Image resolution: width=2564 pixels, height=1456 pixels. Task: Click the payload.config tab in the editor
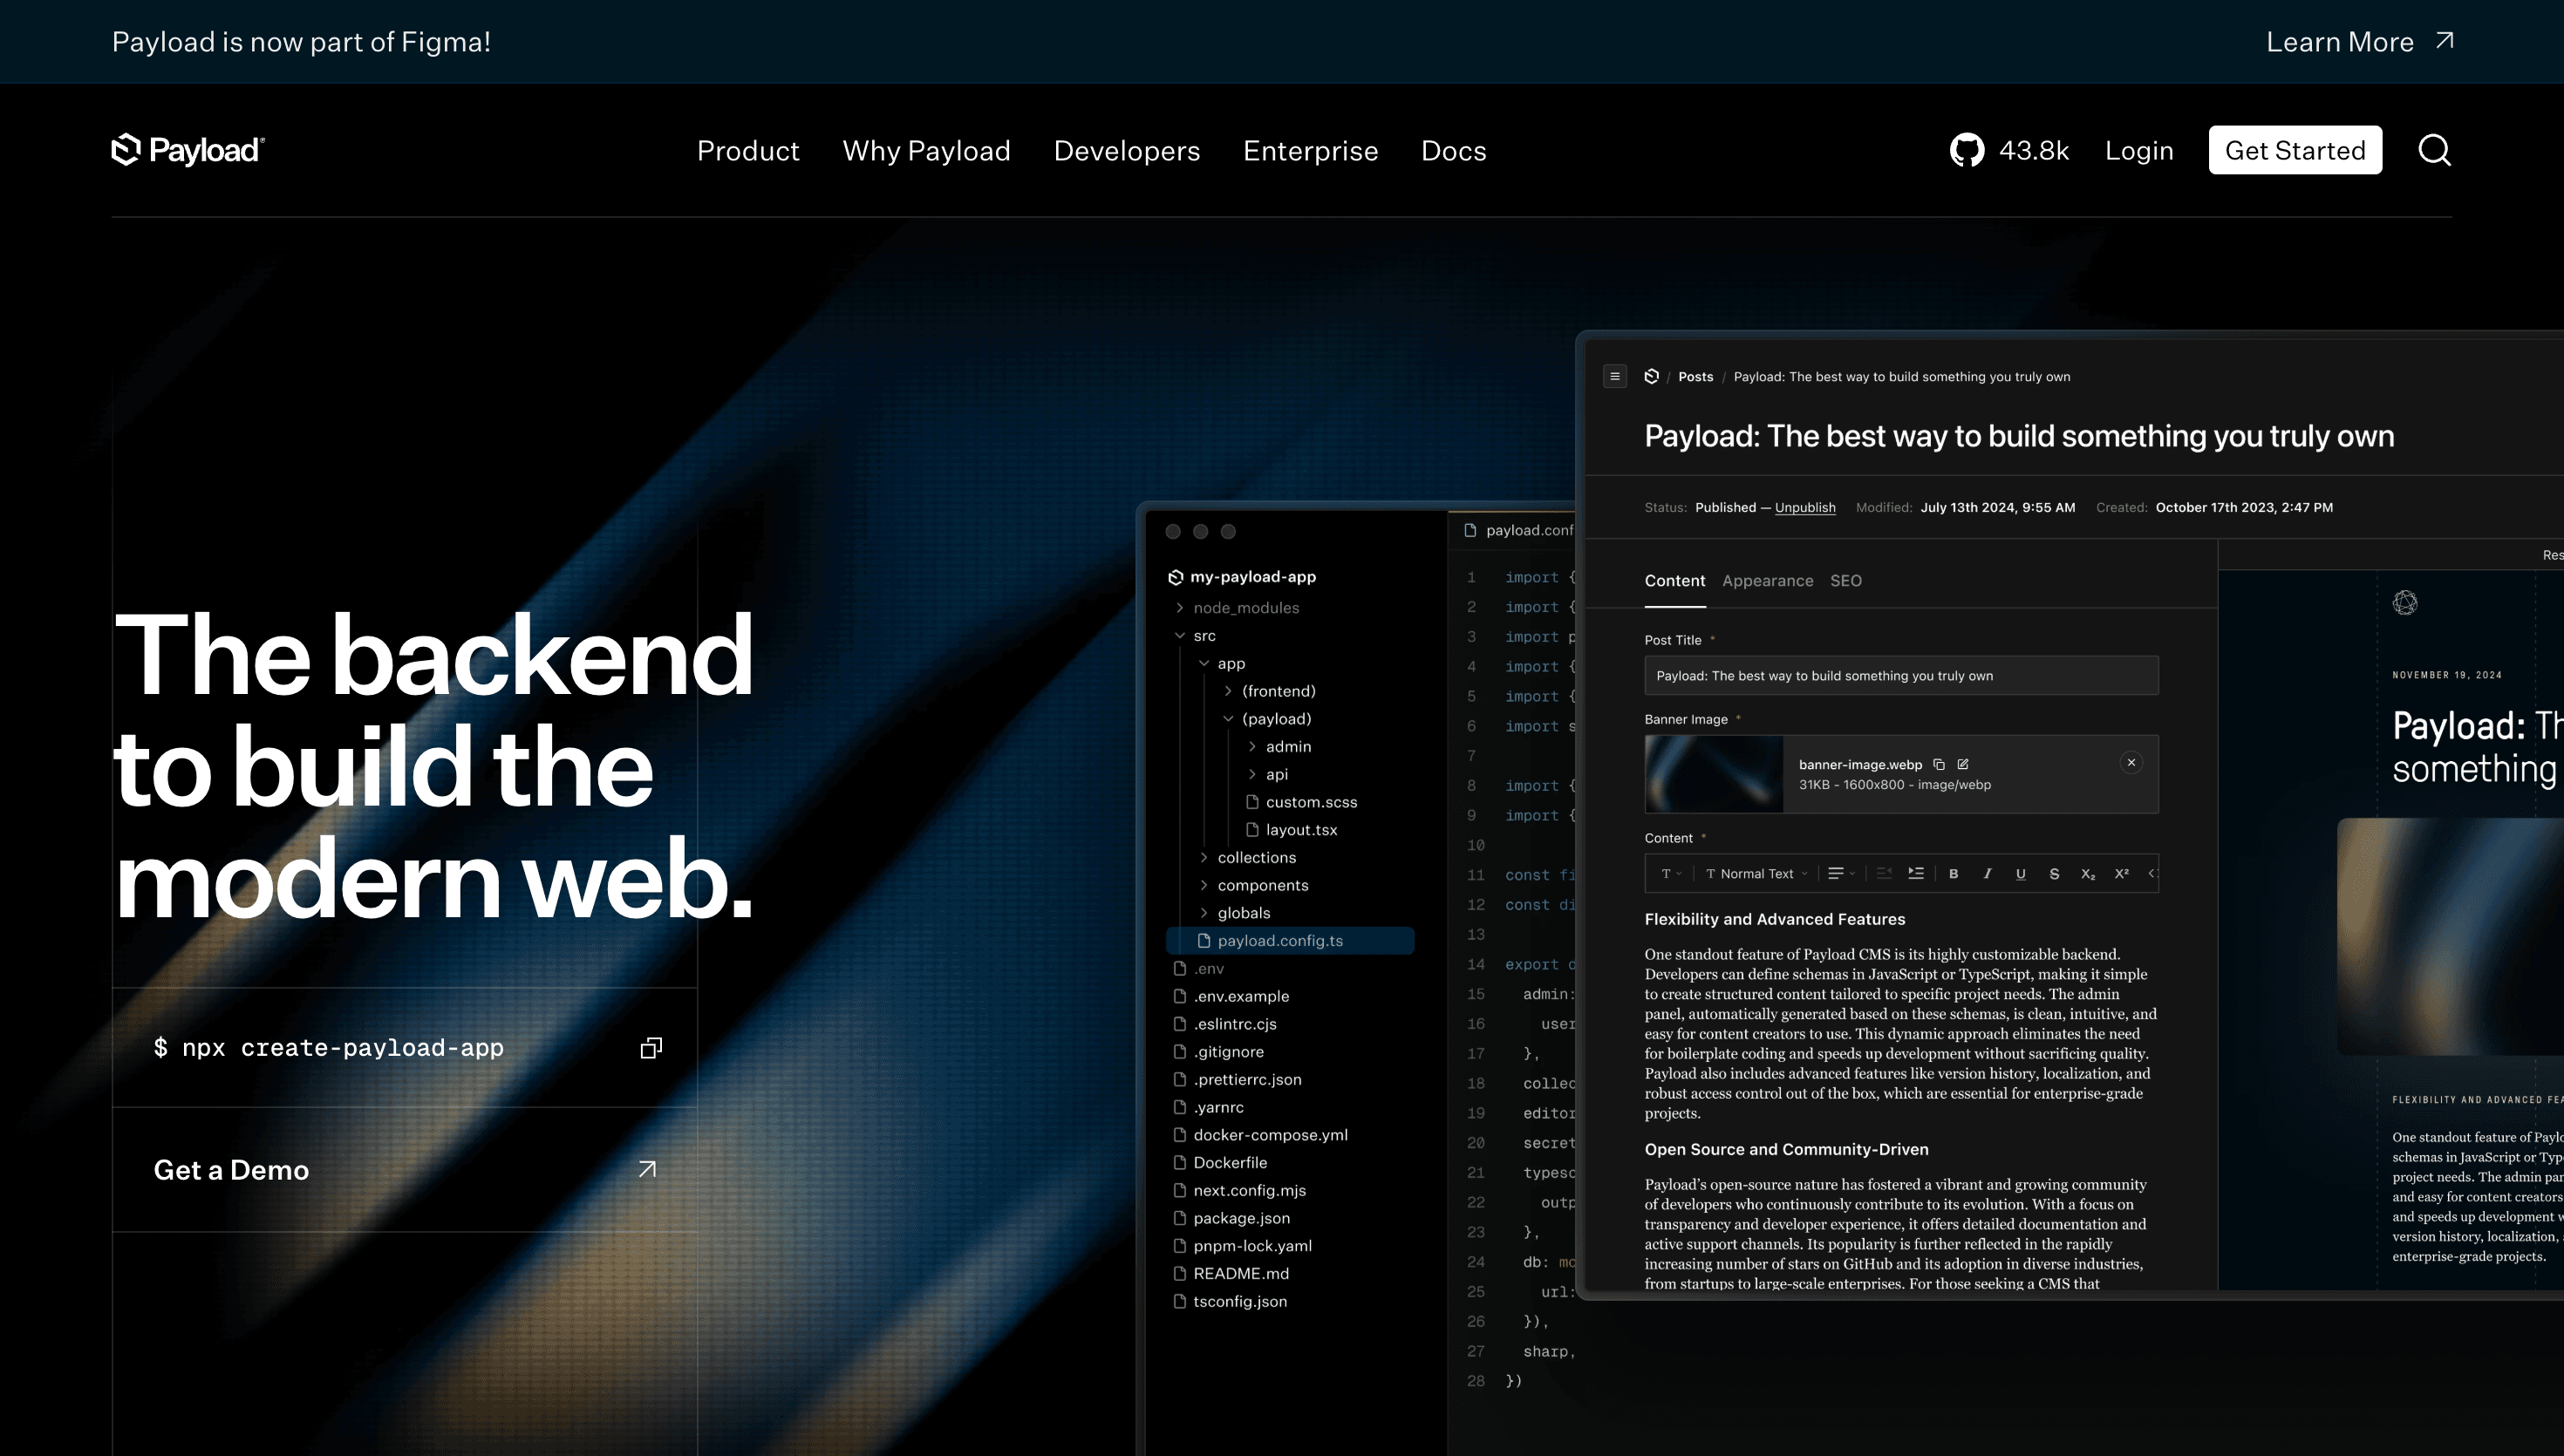(x=1518, y=530)
